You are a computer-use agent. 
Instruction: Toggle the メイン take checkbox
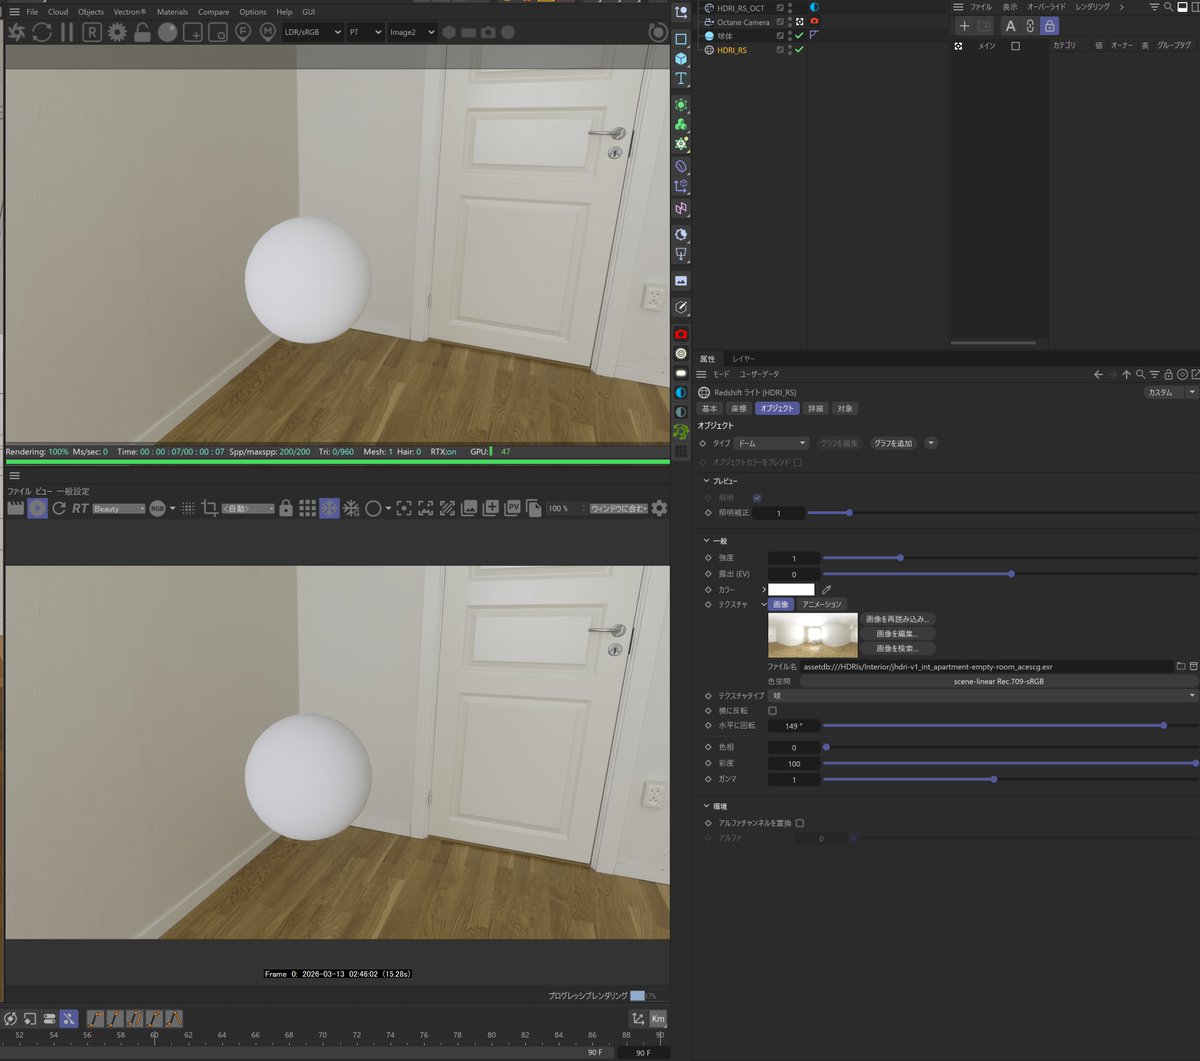1015,46
